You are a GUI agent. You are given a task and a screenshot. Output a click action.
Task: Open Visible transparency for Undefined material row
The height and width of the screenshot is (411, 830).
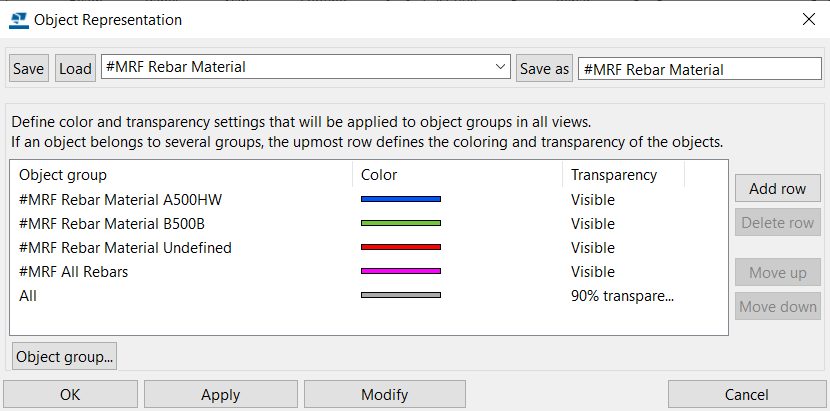coord(593,247)
